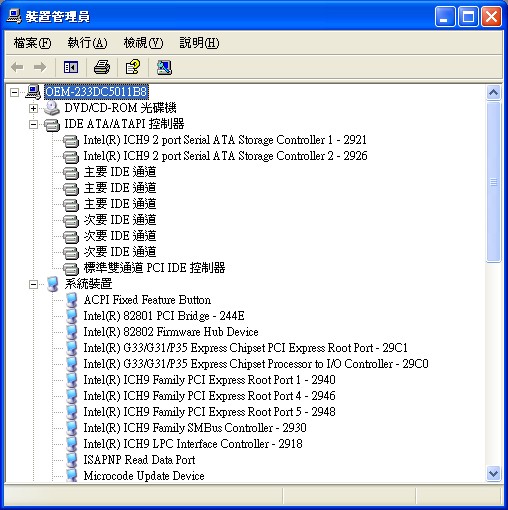Click the back arrow in toolbar
Screen dimensions: 508x510
(17, 67)
